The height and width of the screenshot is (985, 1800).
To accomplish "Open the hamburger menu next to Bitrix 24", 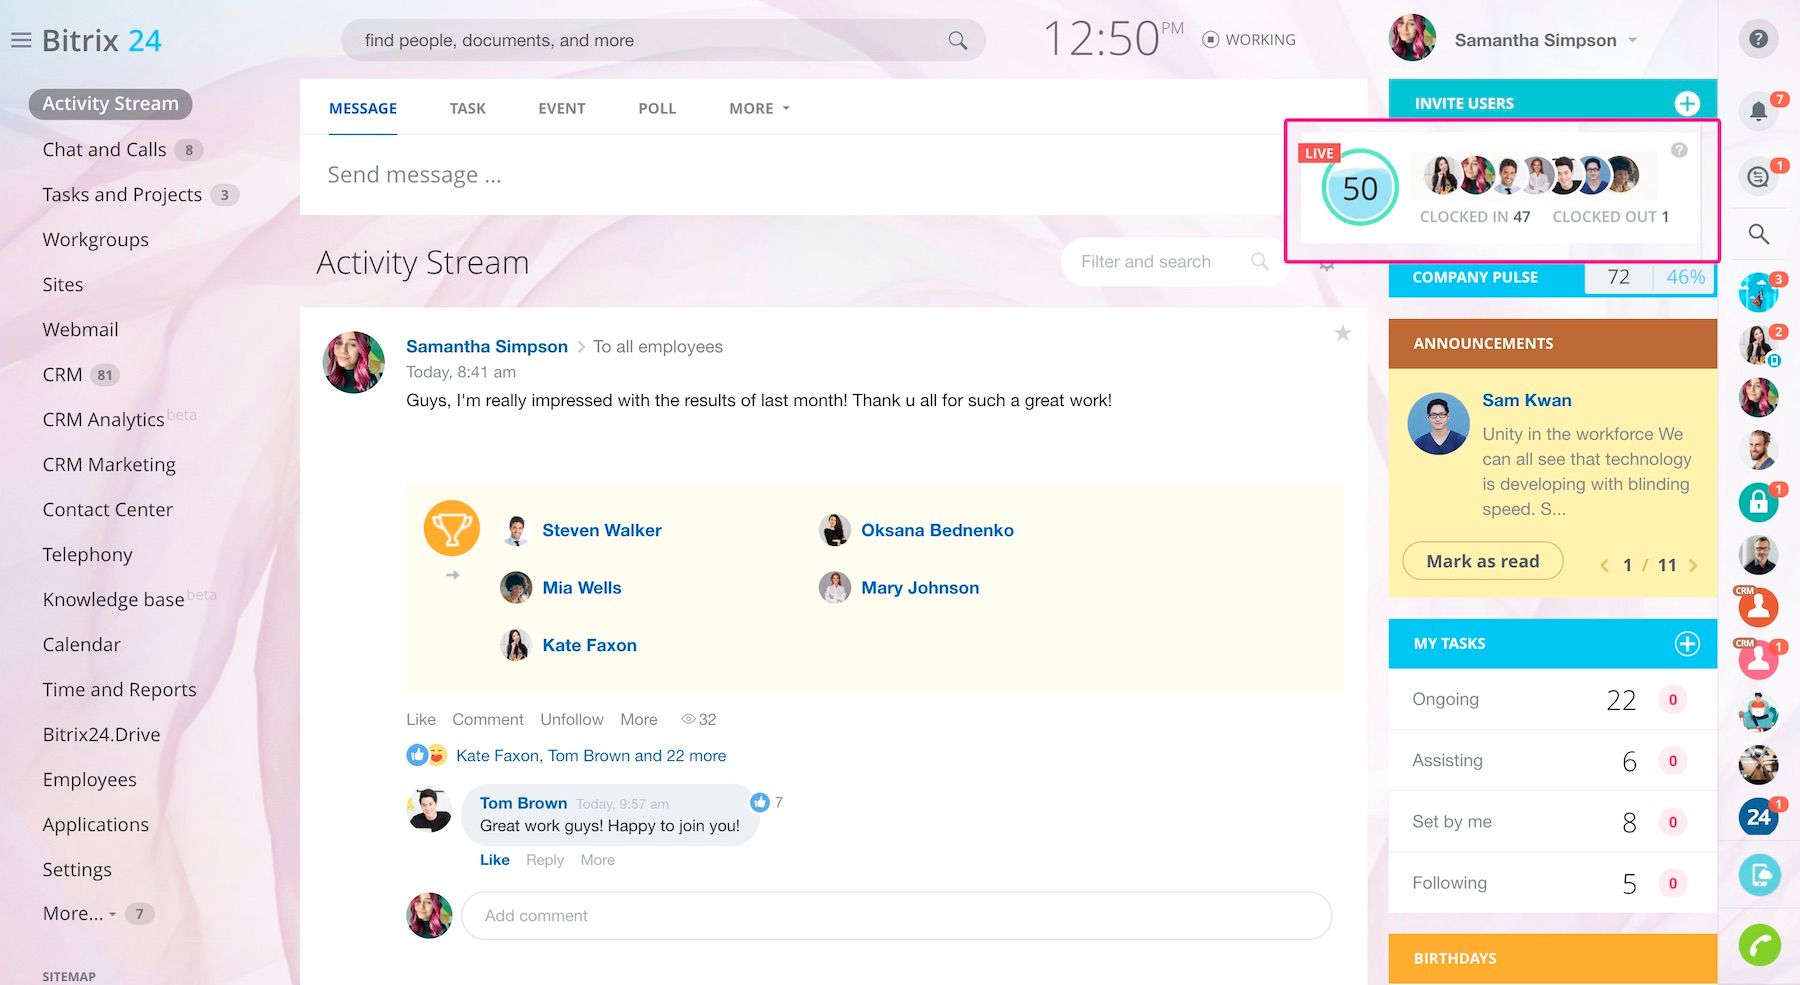I will coord(21,41).
